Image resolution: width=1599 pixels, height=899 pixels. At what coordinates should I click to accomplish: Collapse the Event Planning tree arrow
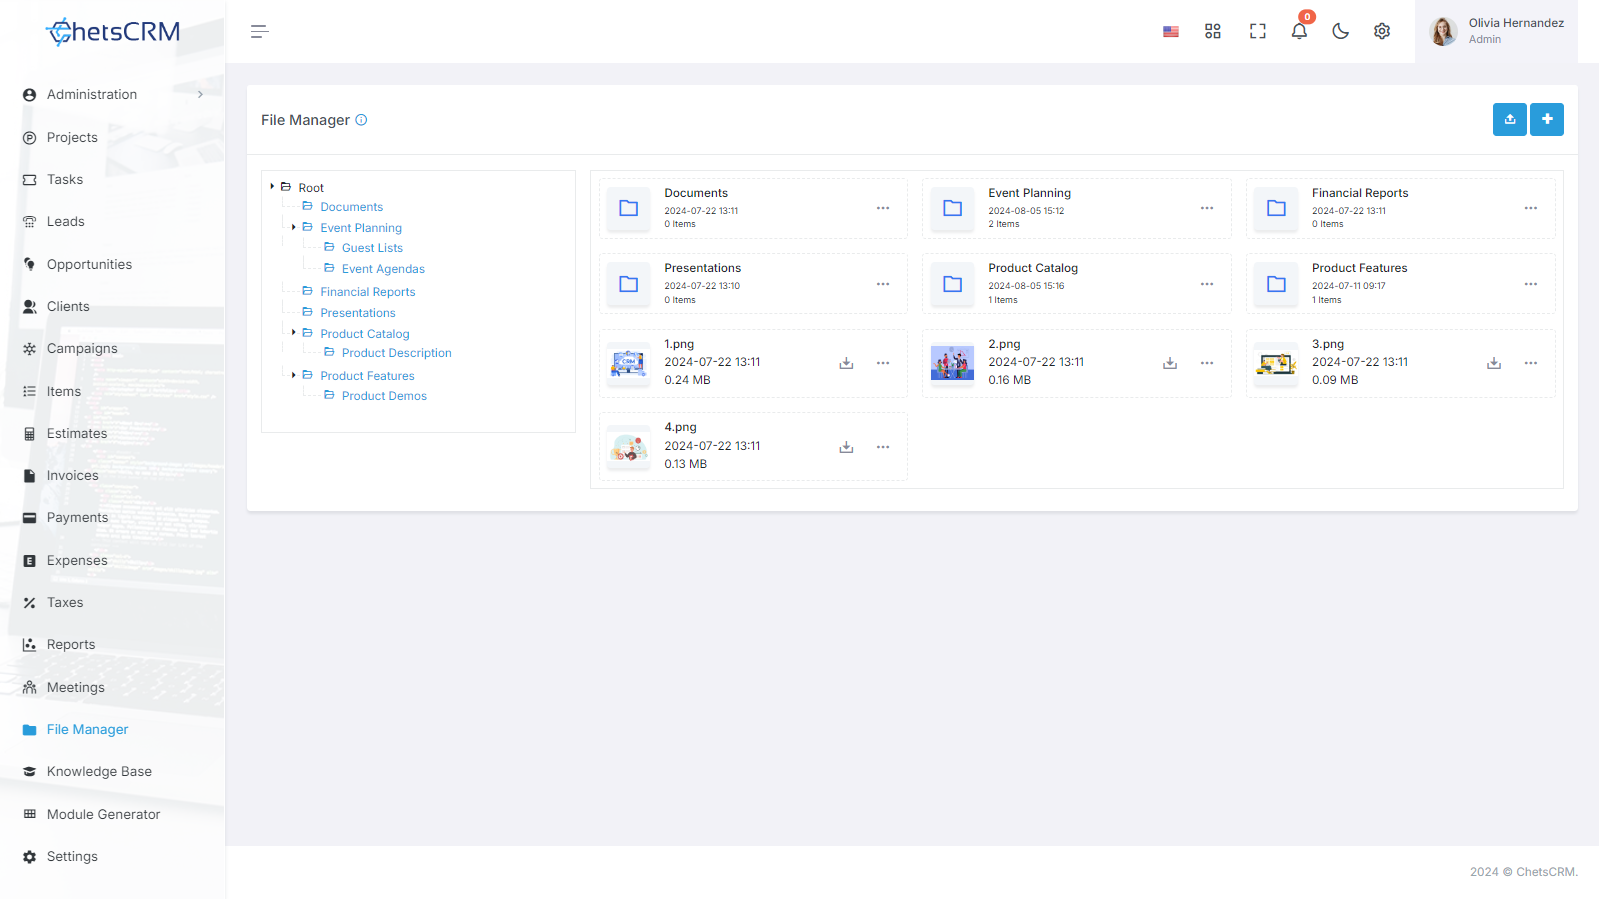pyautogui.click(x=293, y=227)
